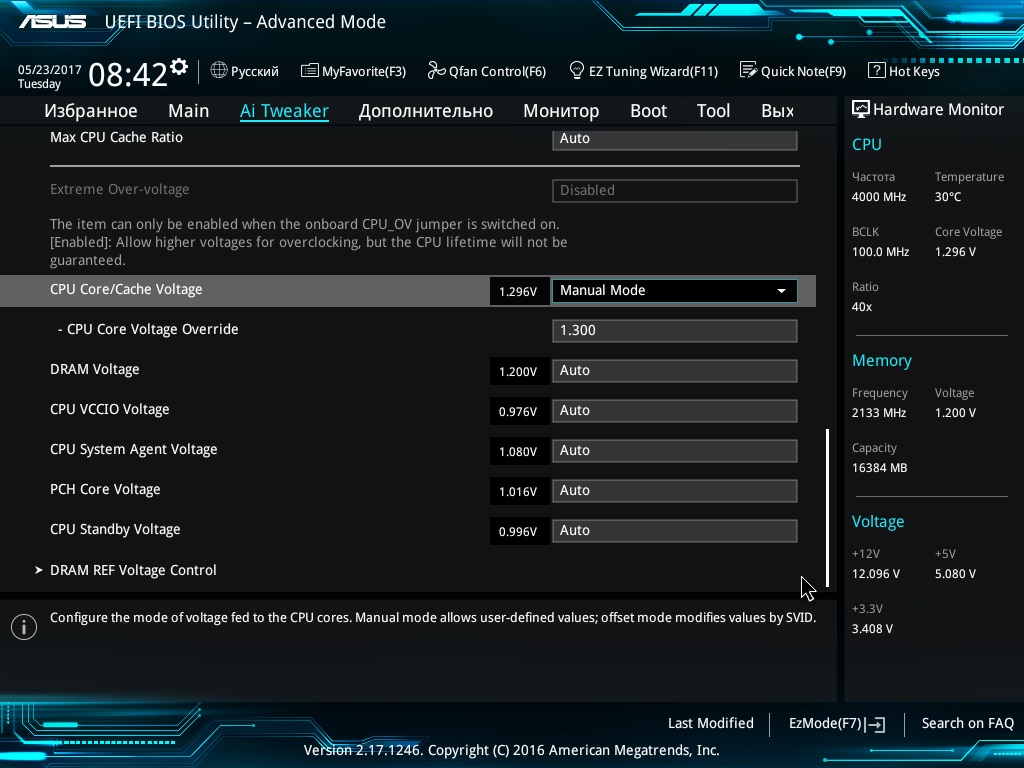Click the clock settings gear icon
The width and height of the screenshot is (1024, 768).
point(178,67)
